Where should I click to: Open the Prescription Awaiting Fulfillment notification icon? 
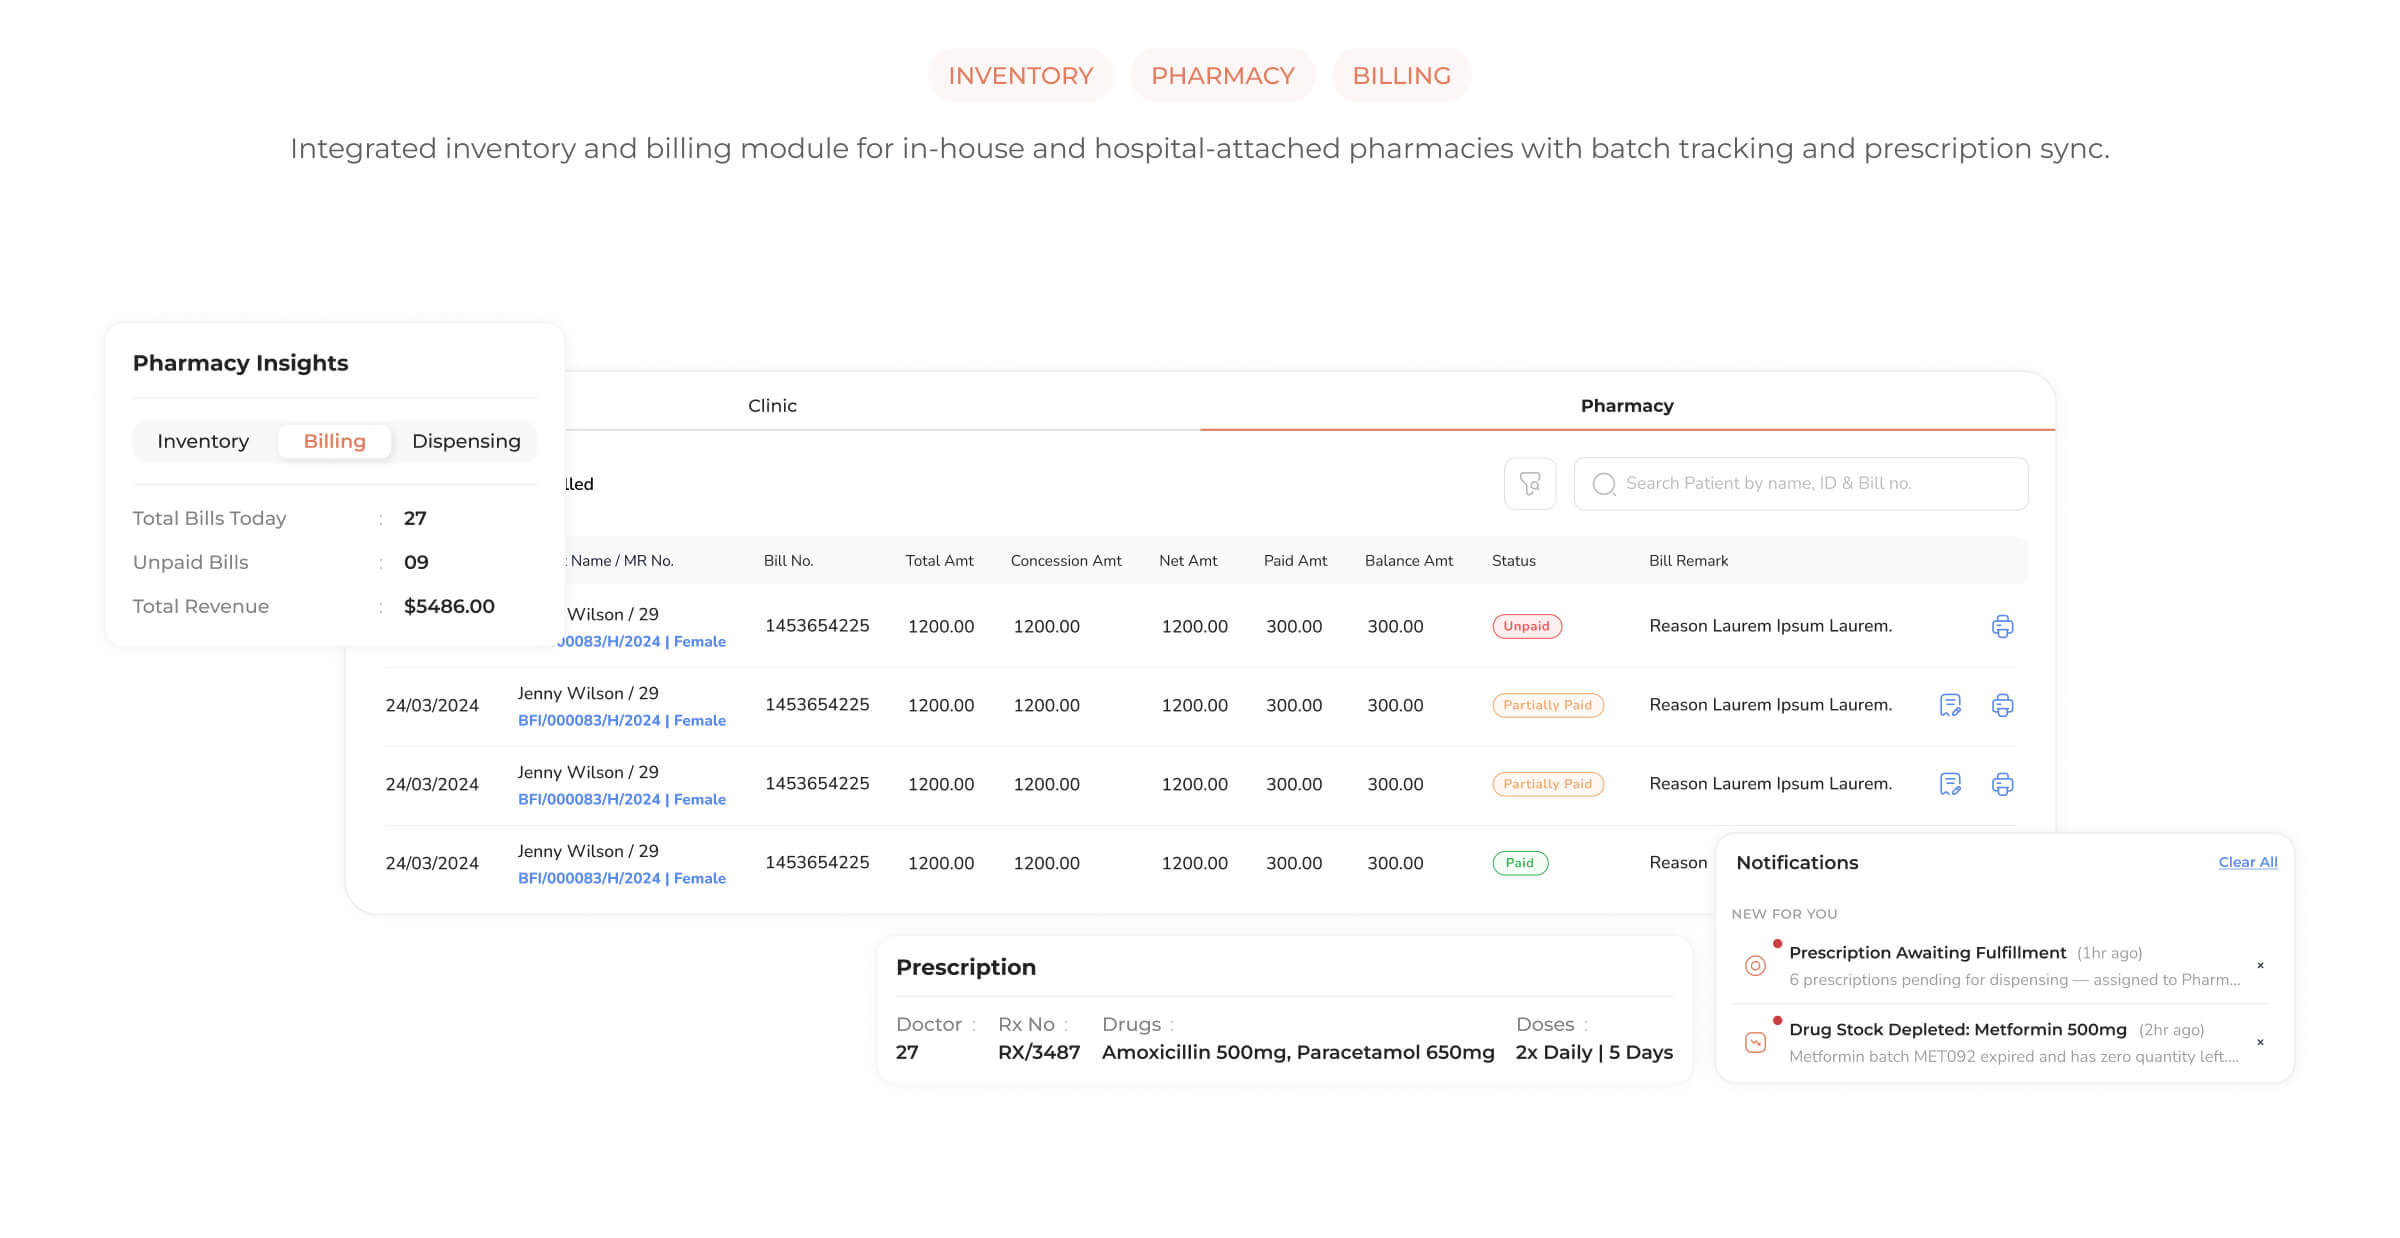coord(1755,965)
